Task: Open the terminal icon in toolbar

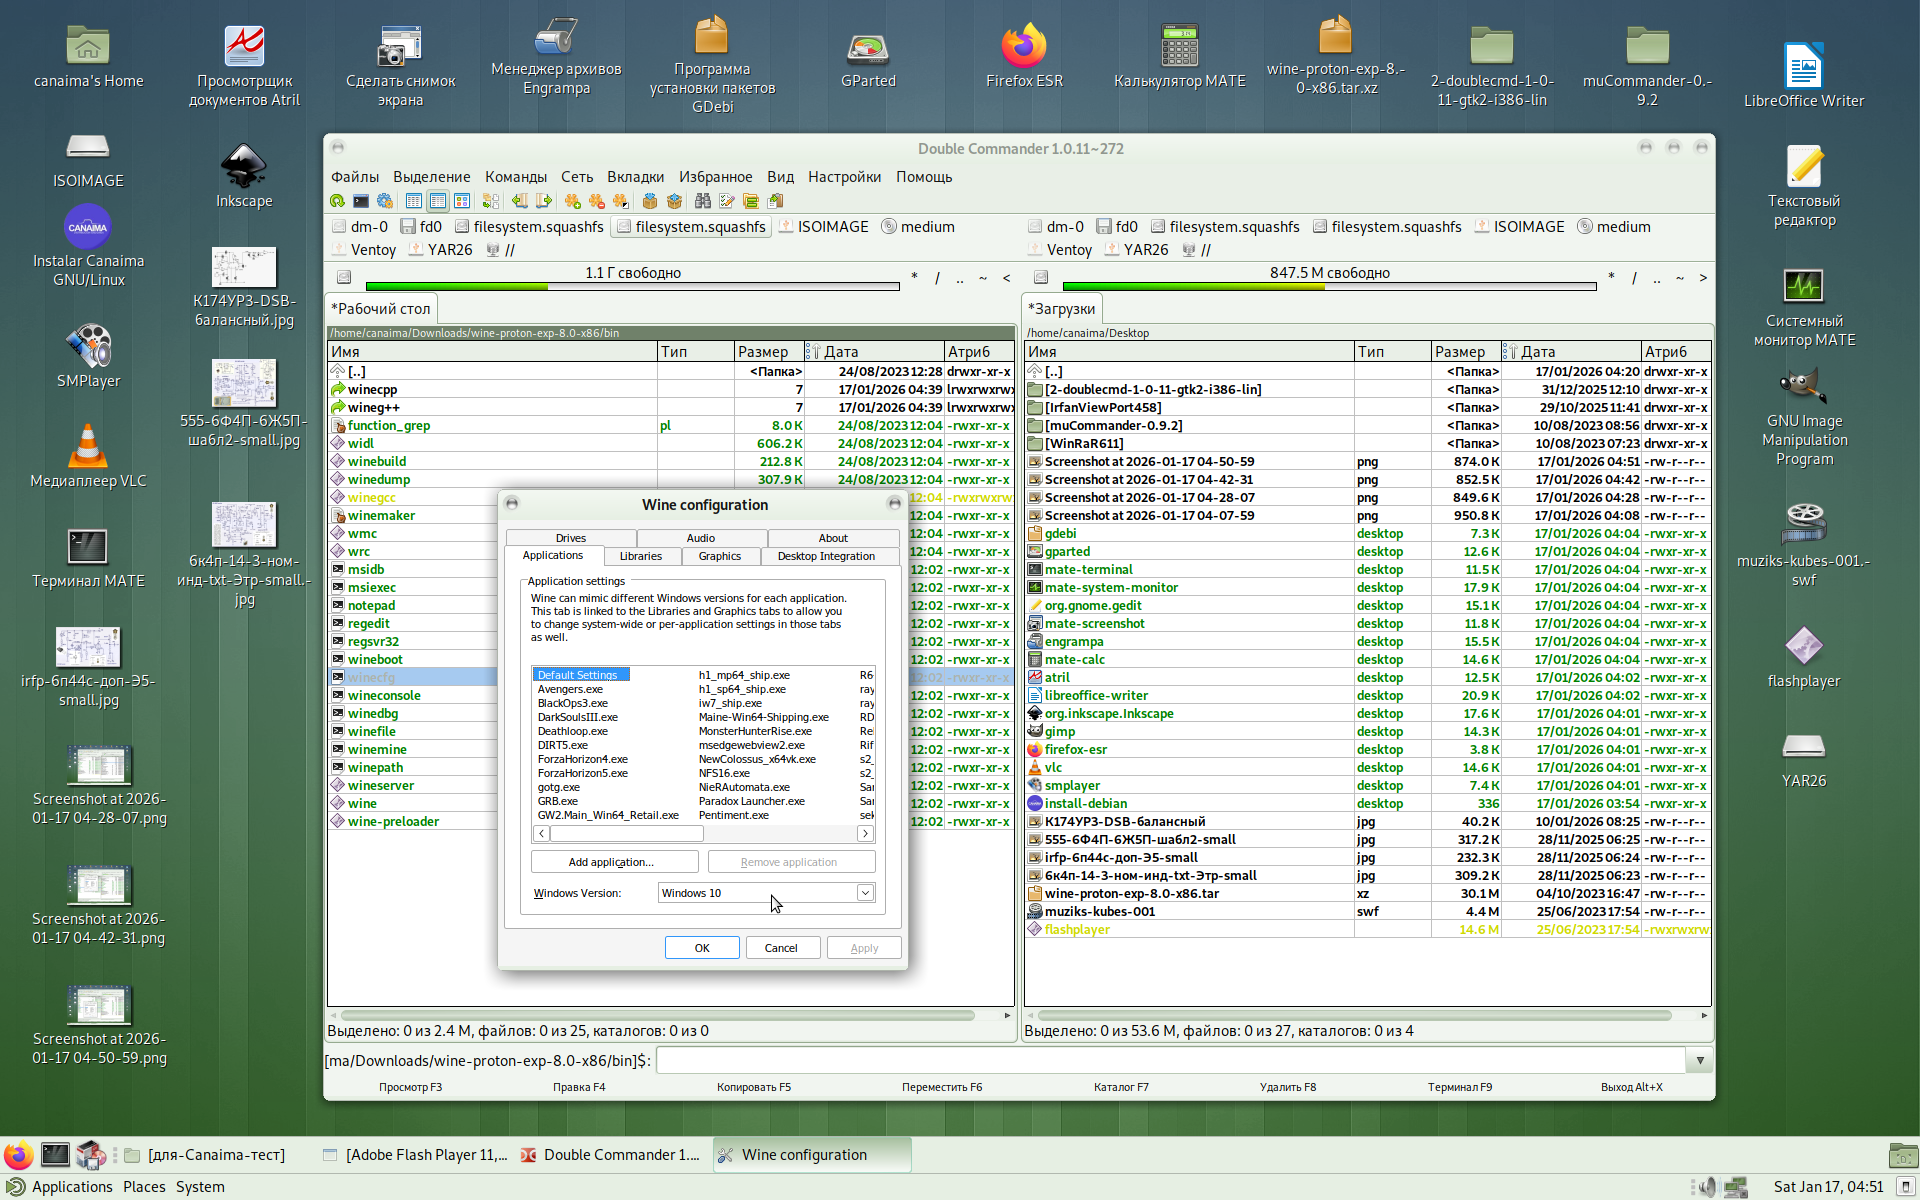Action: pyautogui.click(x=361, y=201)
